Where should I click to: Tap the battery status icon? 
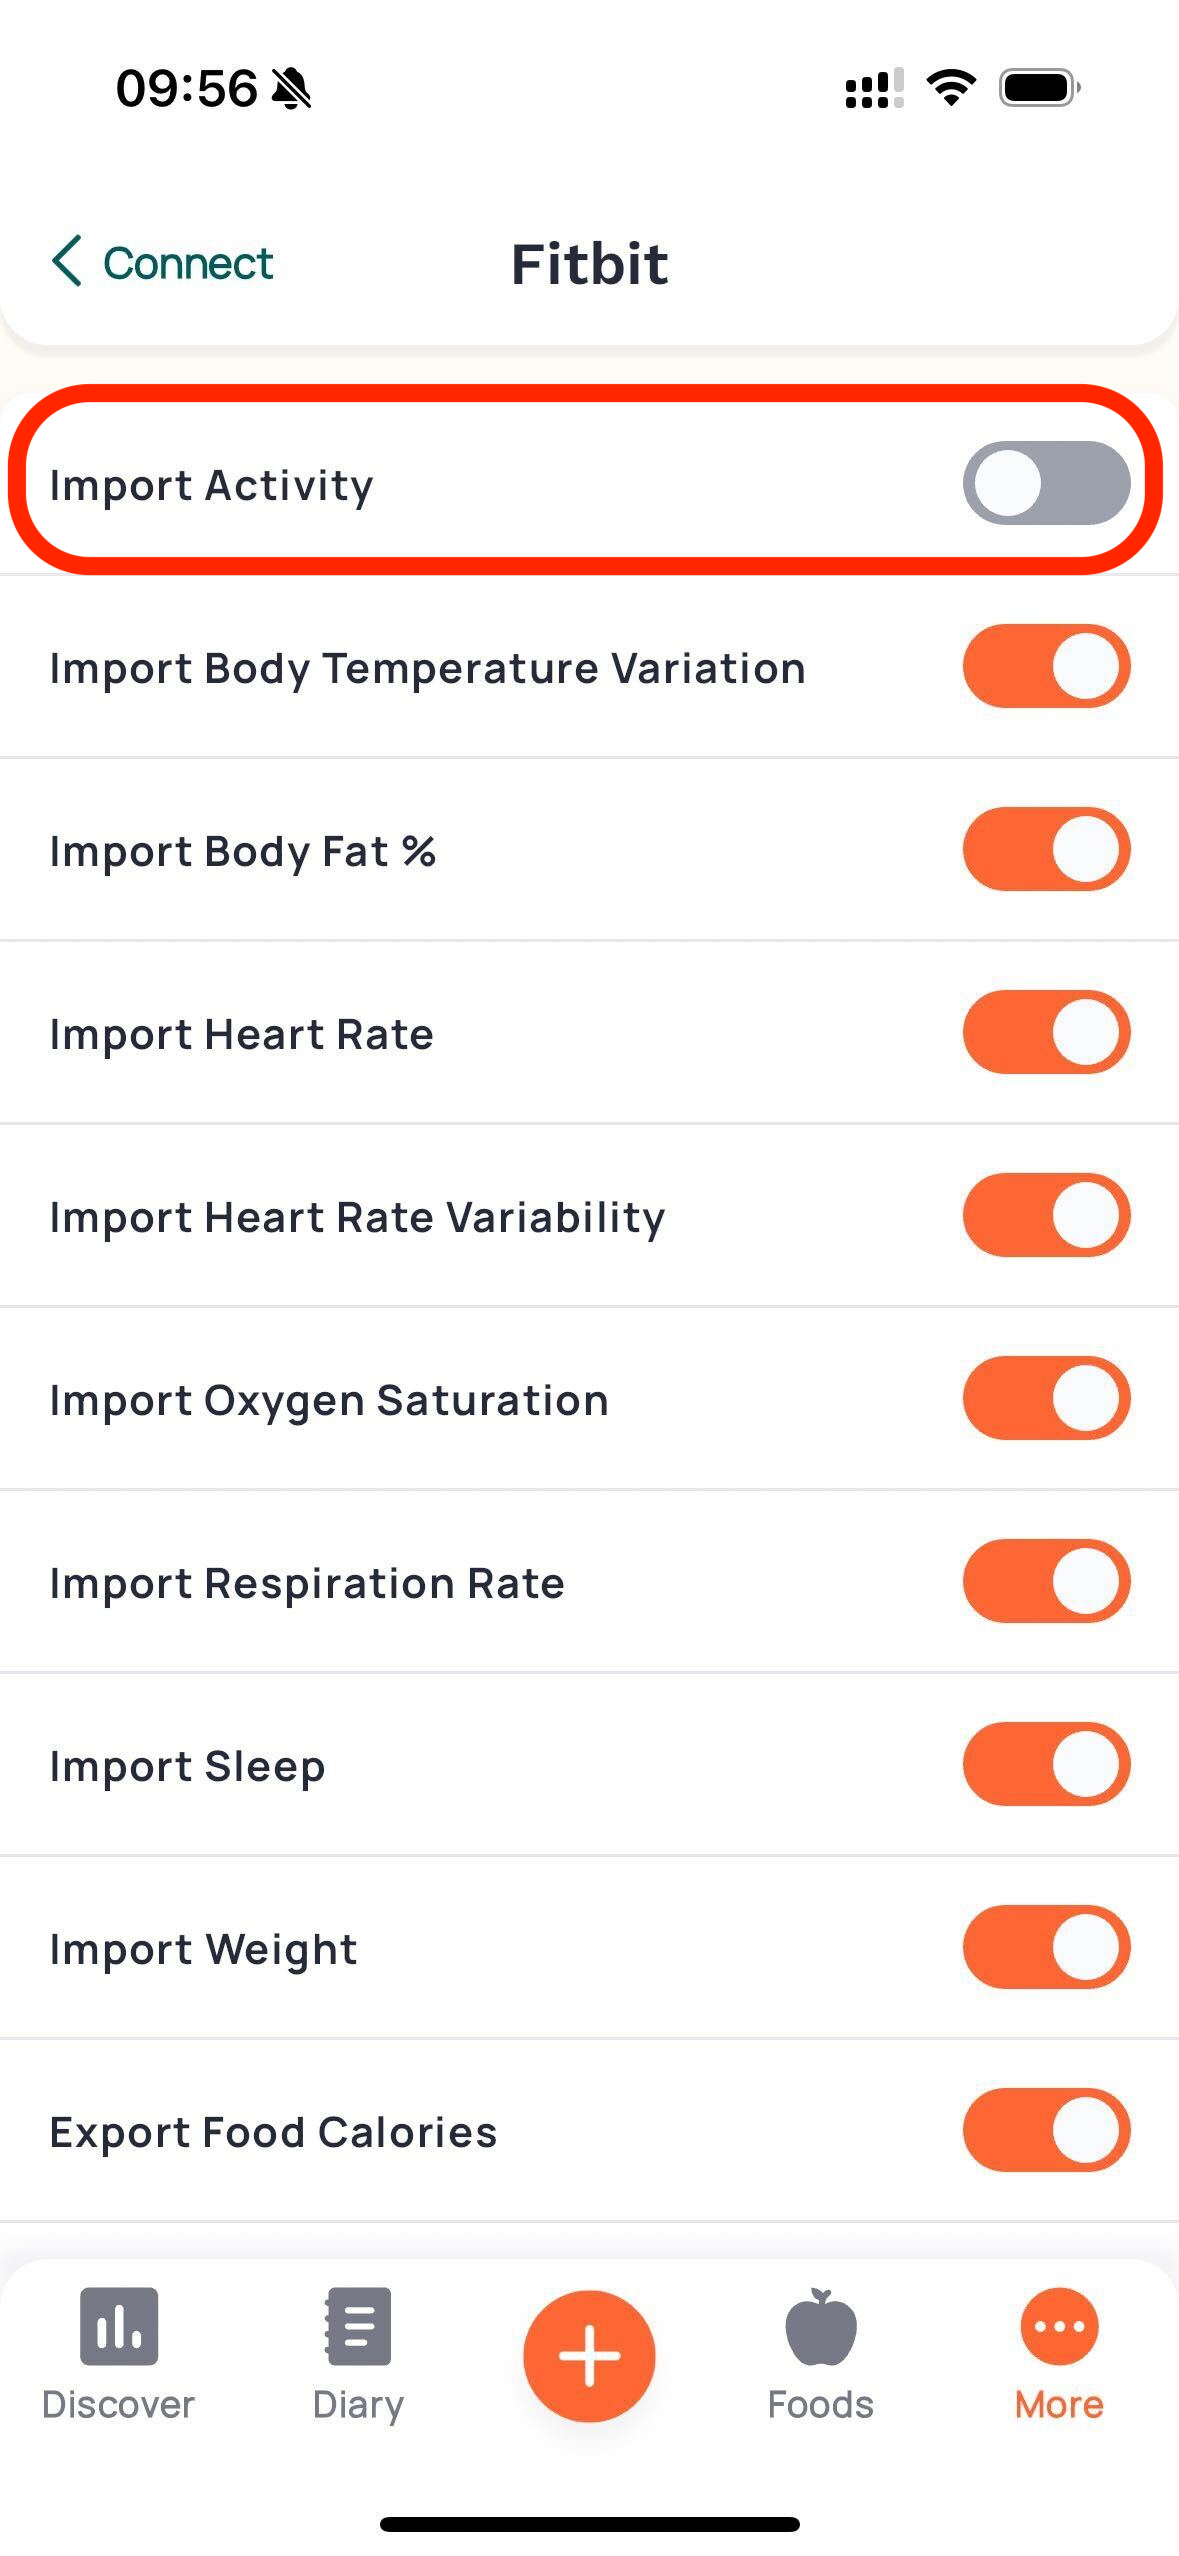click(1040, 88)
